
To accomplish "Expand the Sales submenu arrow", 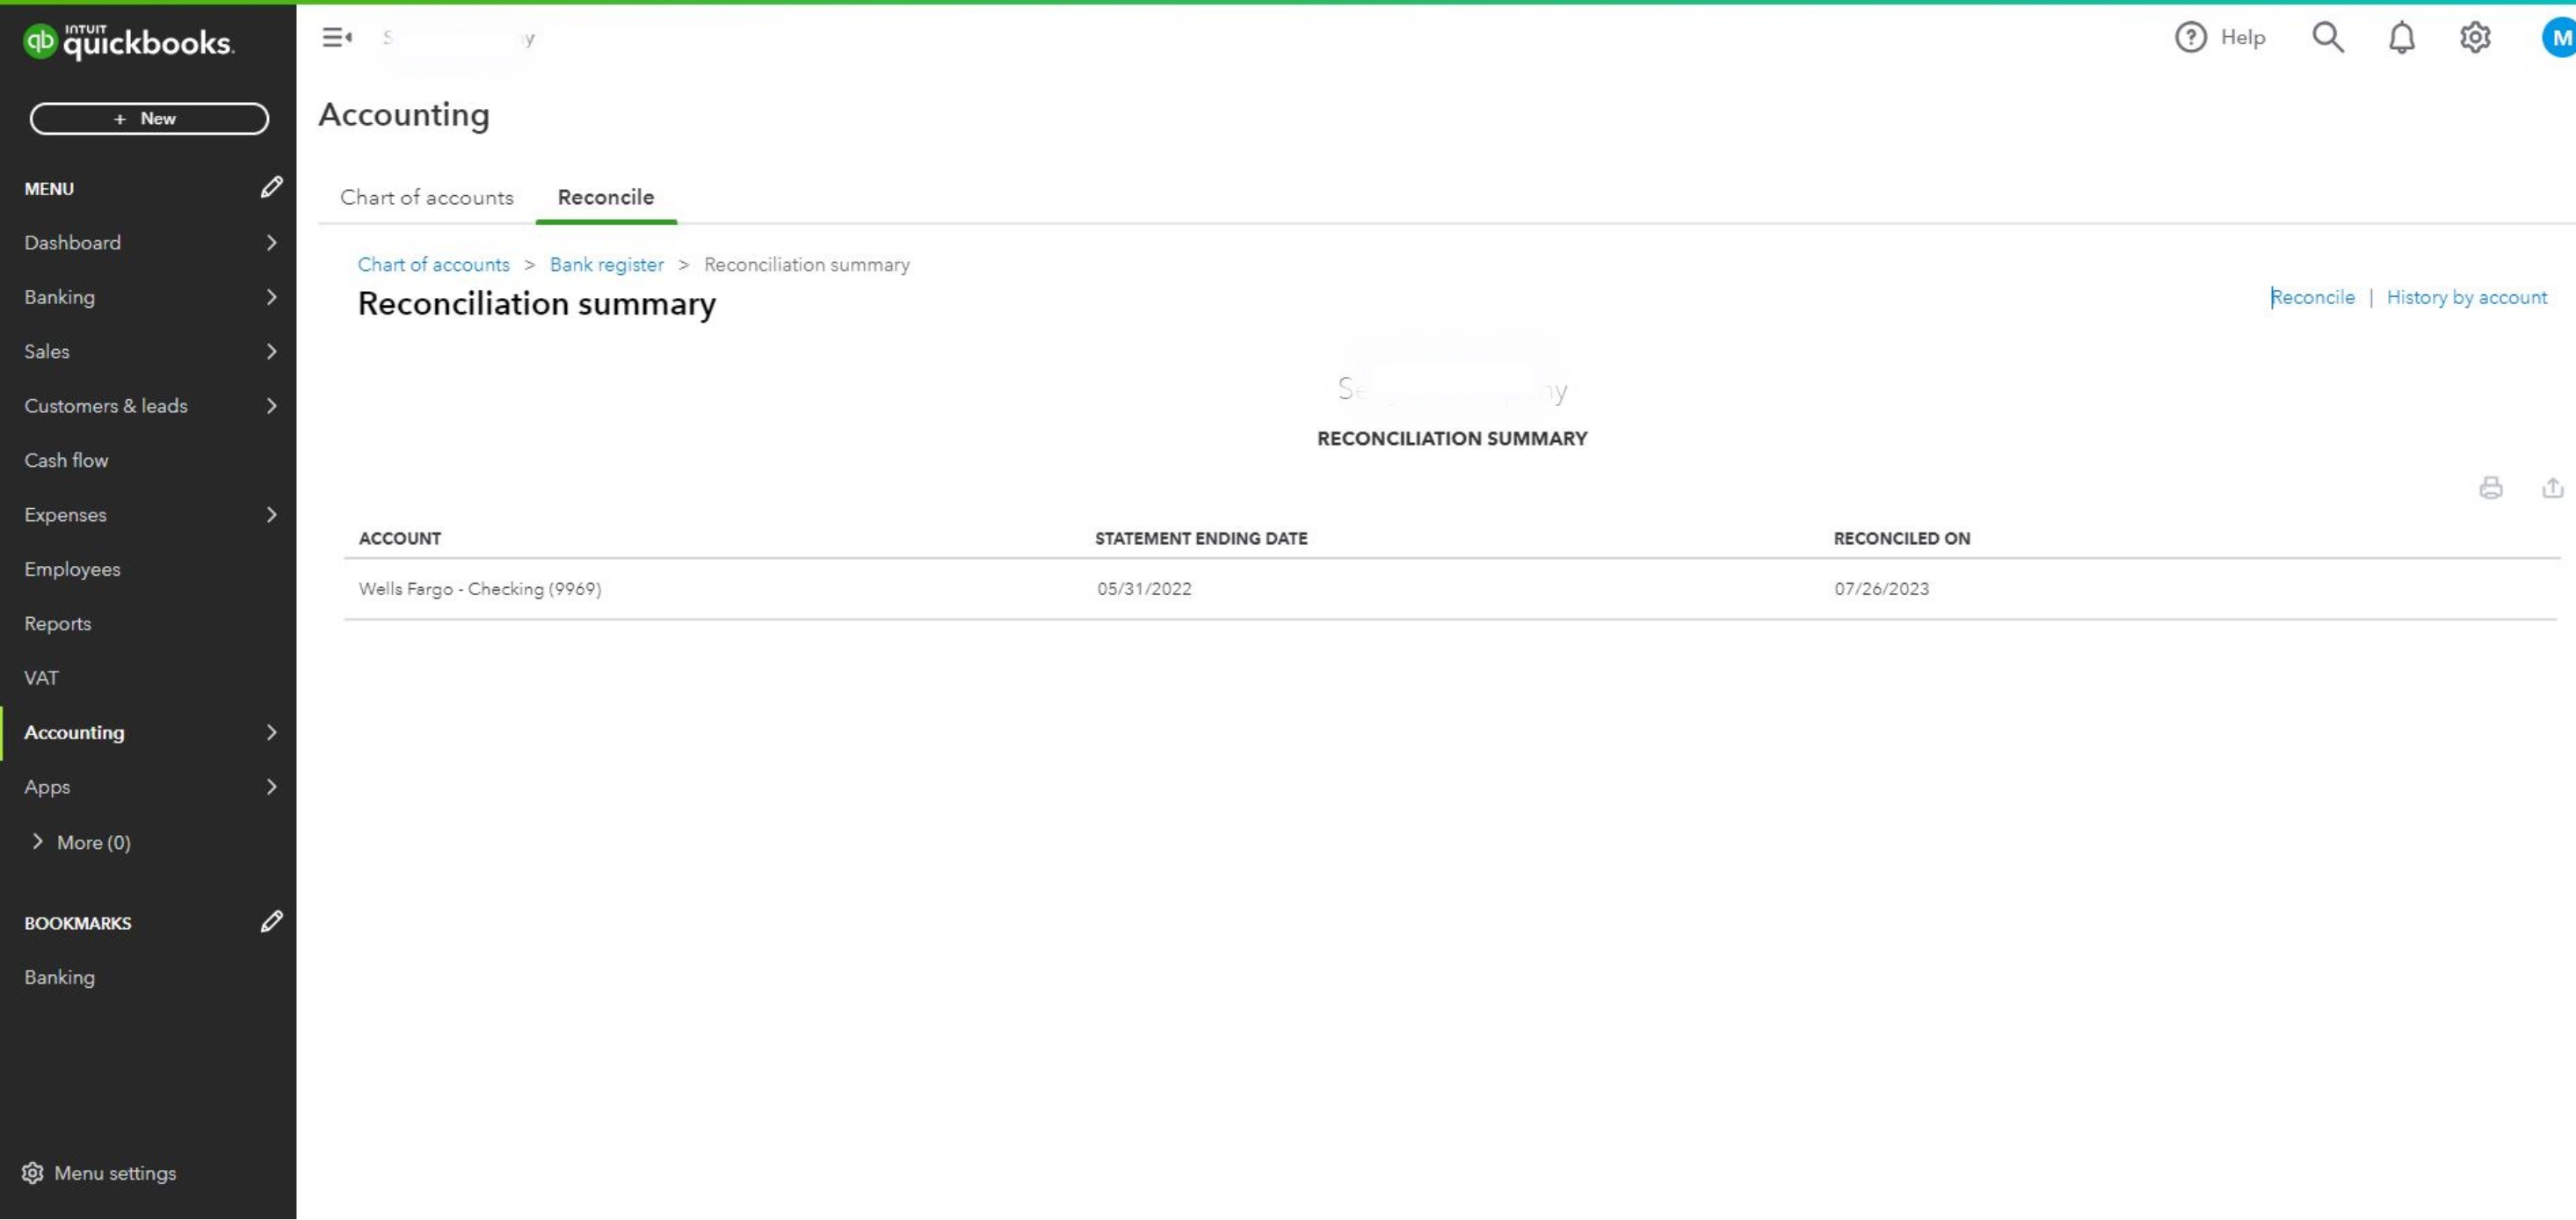I will click(x=271, y=351).
